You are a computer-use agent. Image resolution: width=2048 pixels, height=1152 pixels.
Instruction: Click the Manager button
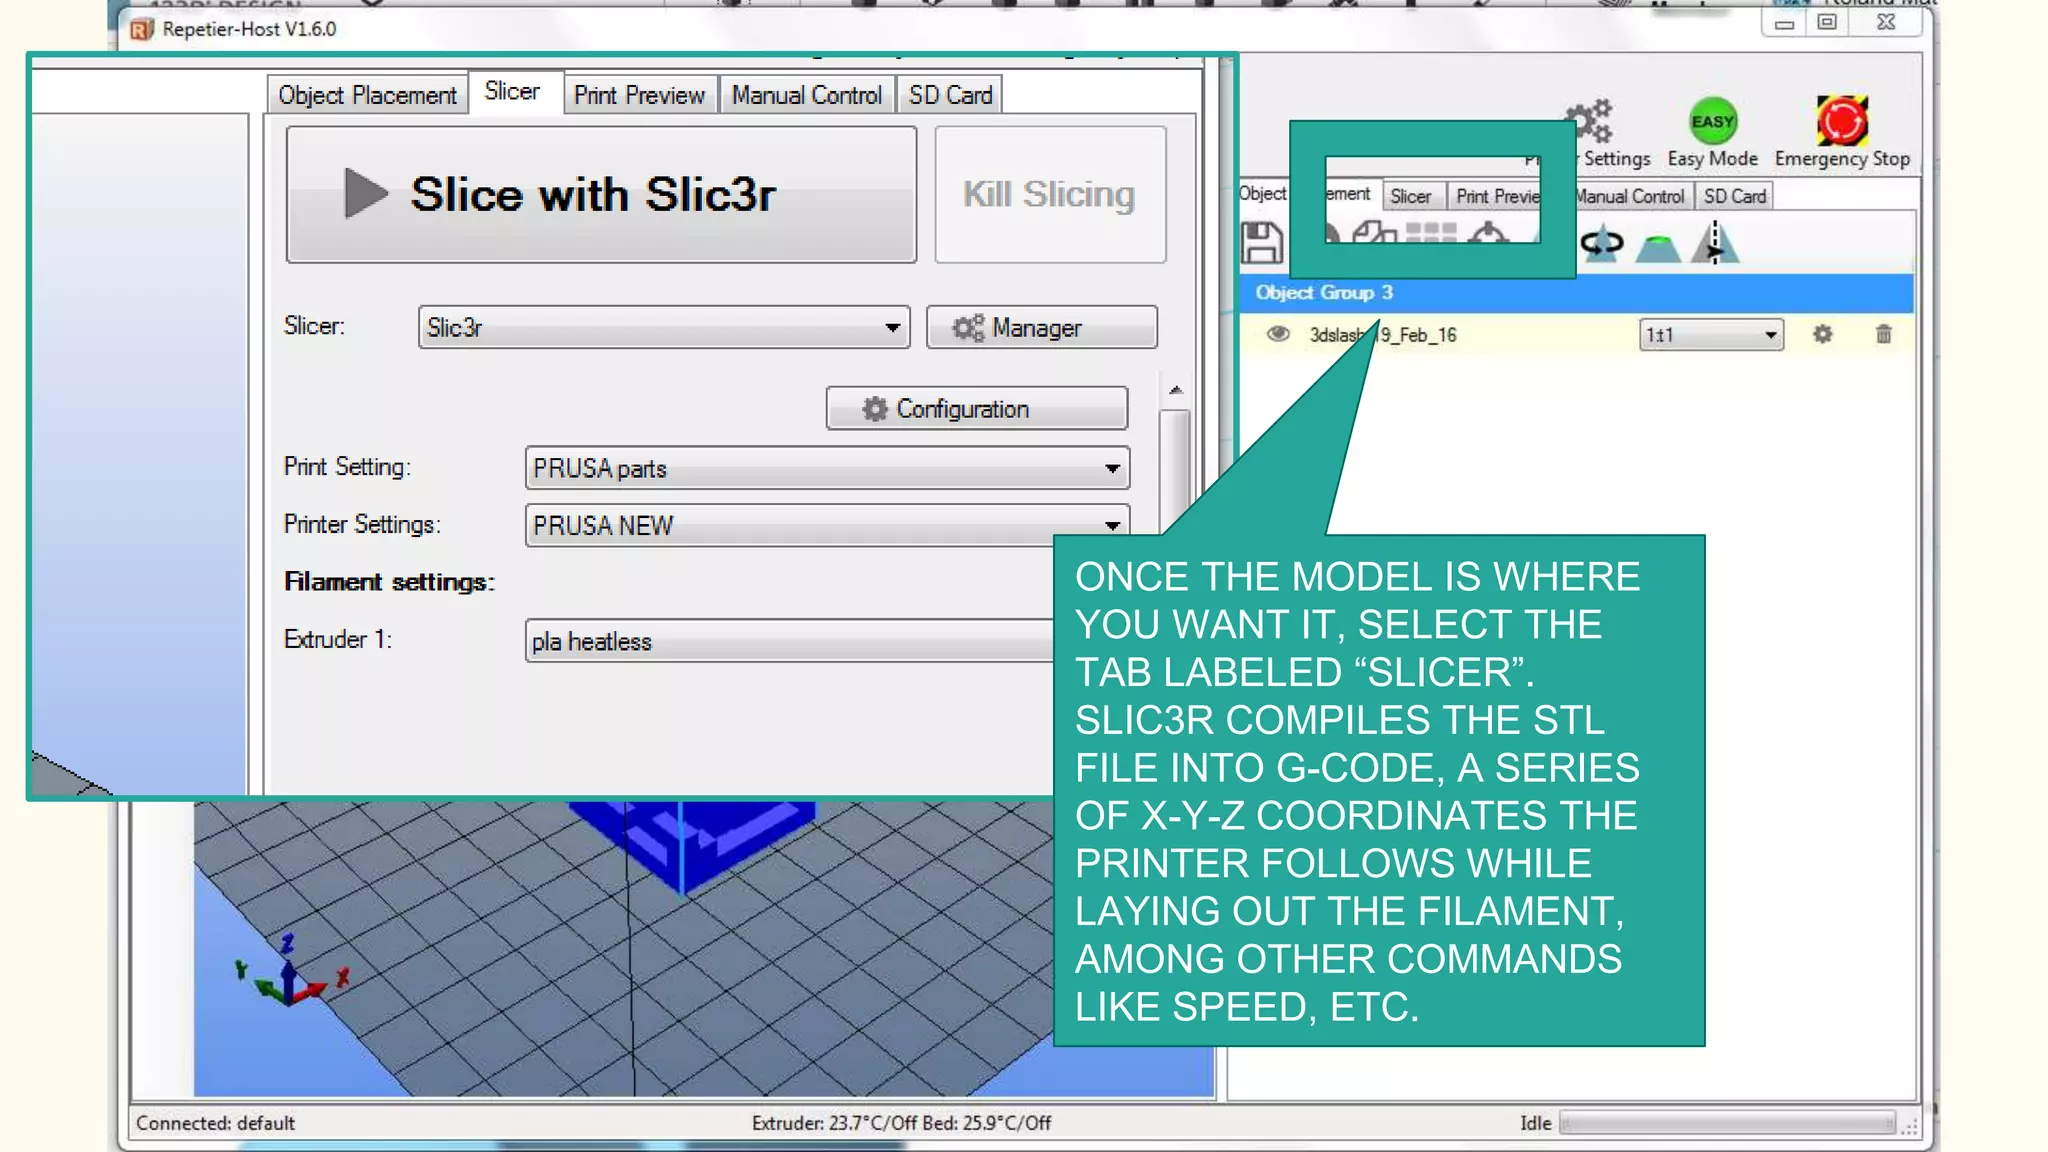pos(1041,327)
